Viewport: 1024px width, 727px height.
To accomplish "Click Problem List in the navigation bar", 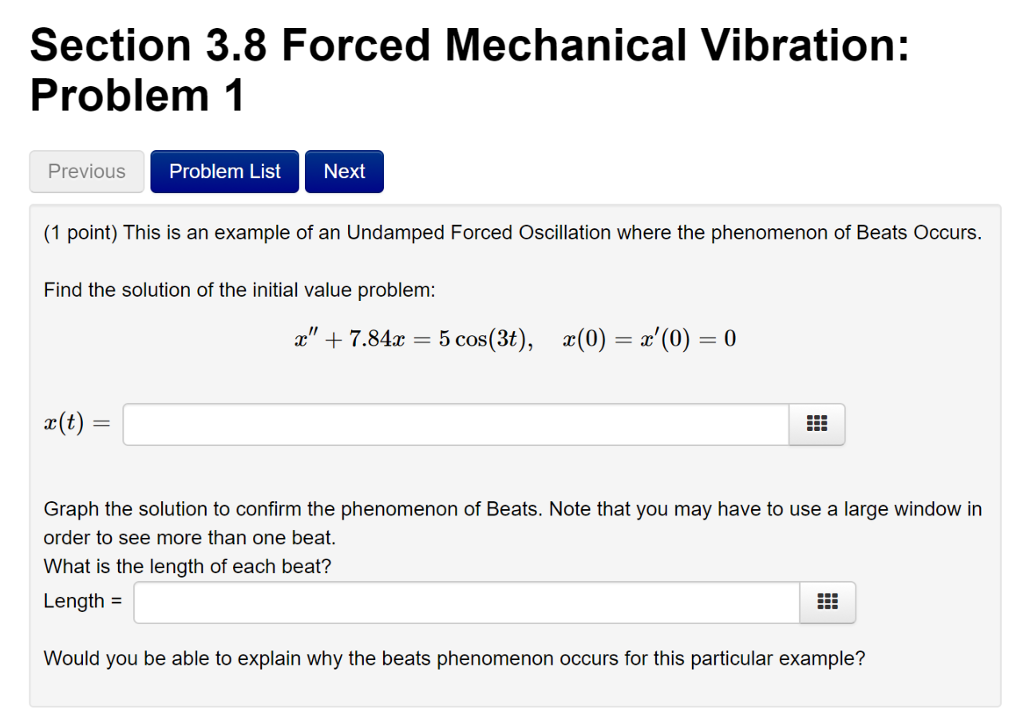I will tap(224, 171).
